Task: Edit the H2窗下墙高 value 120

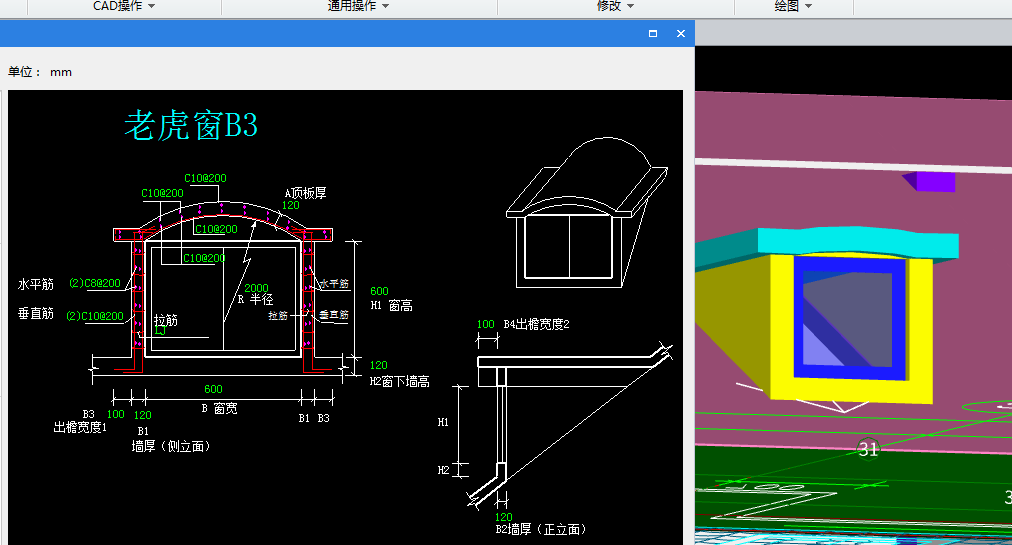Action: click(x=378, y=365)
